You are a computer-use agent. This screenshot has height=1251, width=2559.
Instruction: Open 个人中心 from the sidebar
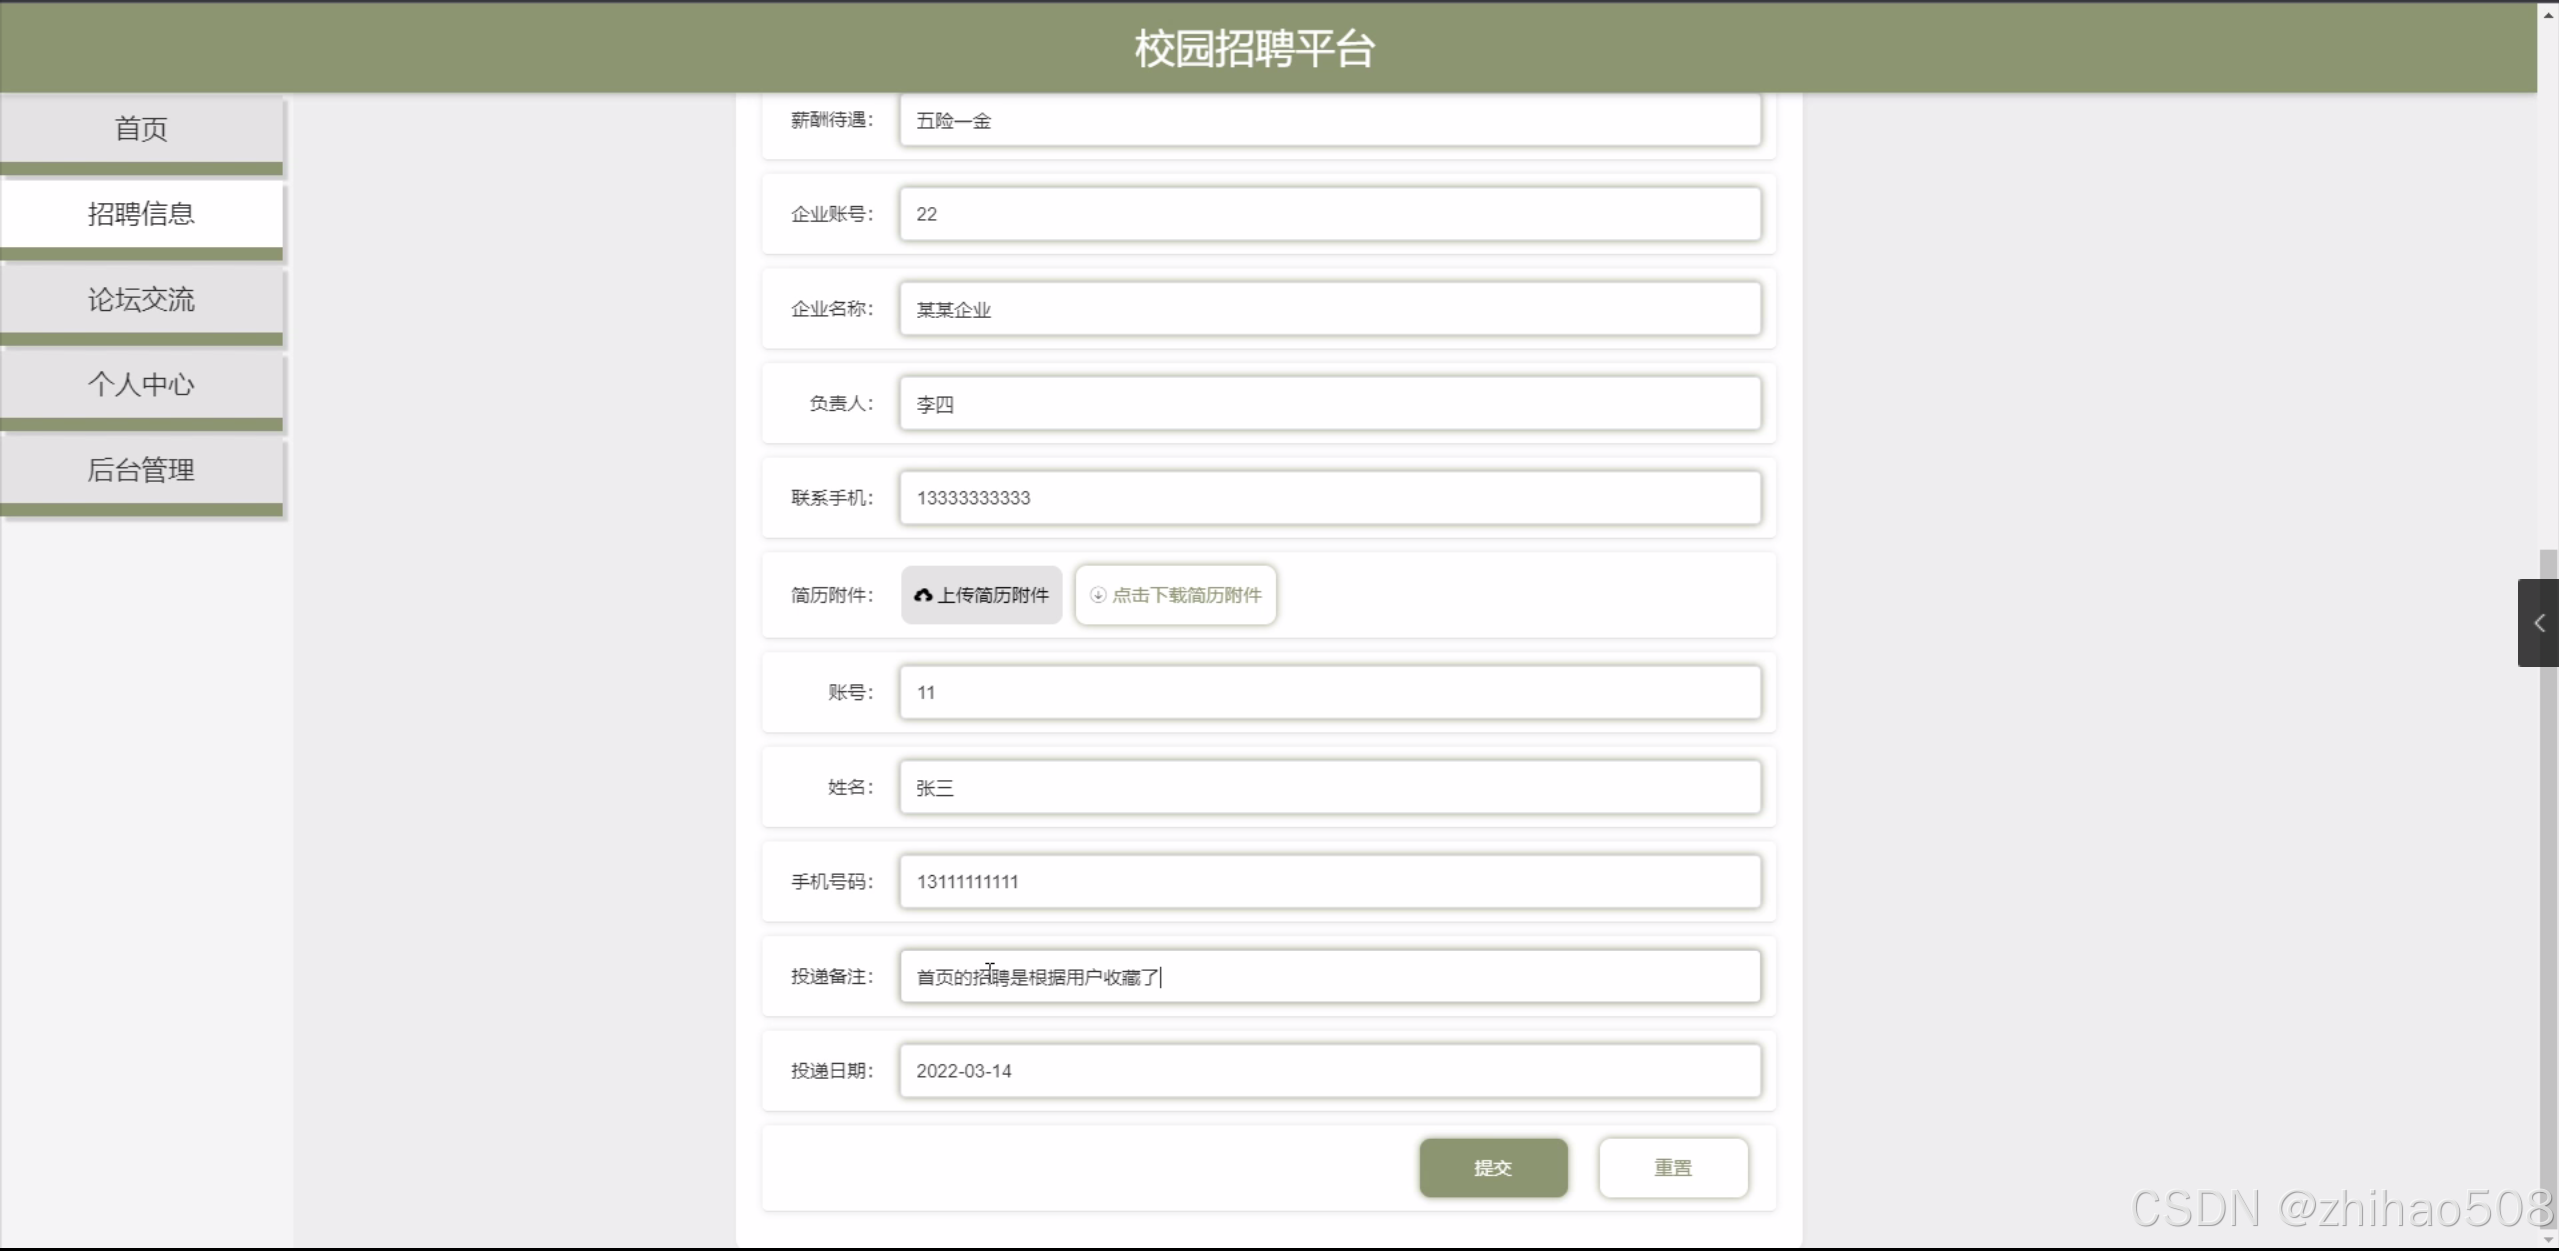(x=141, y=384)
